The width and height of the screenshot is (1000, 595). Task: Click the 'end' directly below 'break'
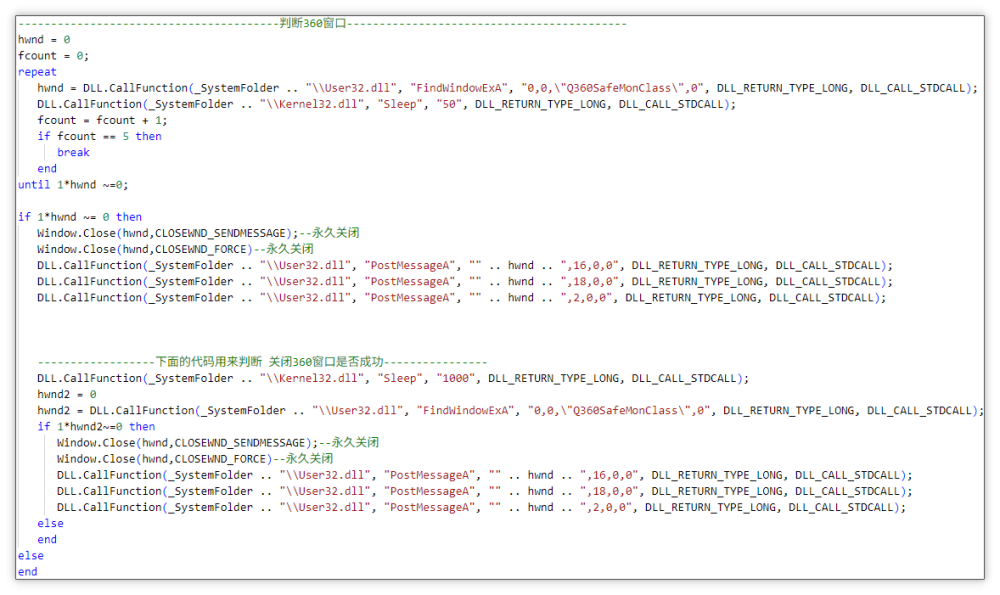(47, 168)
